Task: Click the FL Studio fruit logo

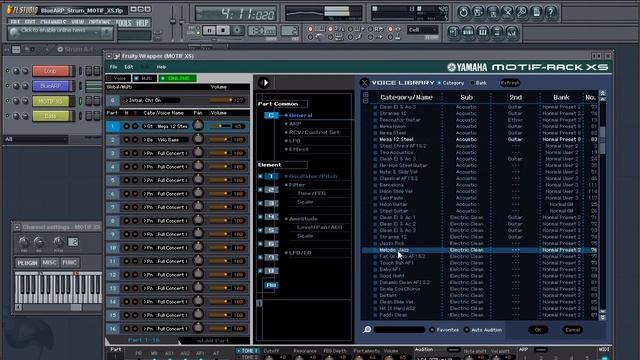Action: [x=9, y=10]
